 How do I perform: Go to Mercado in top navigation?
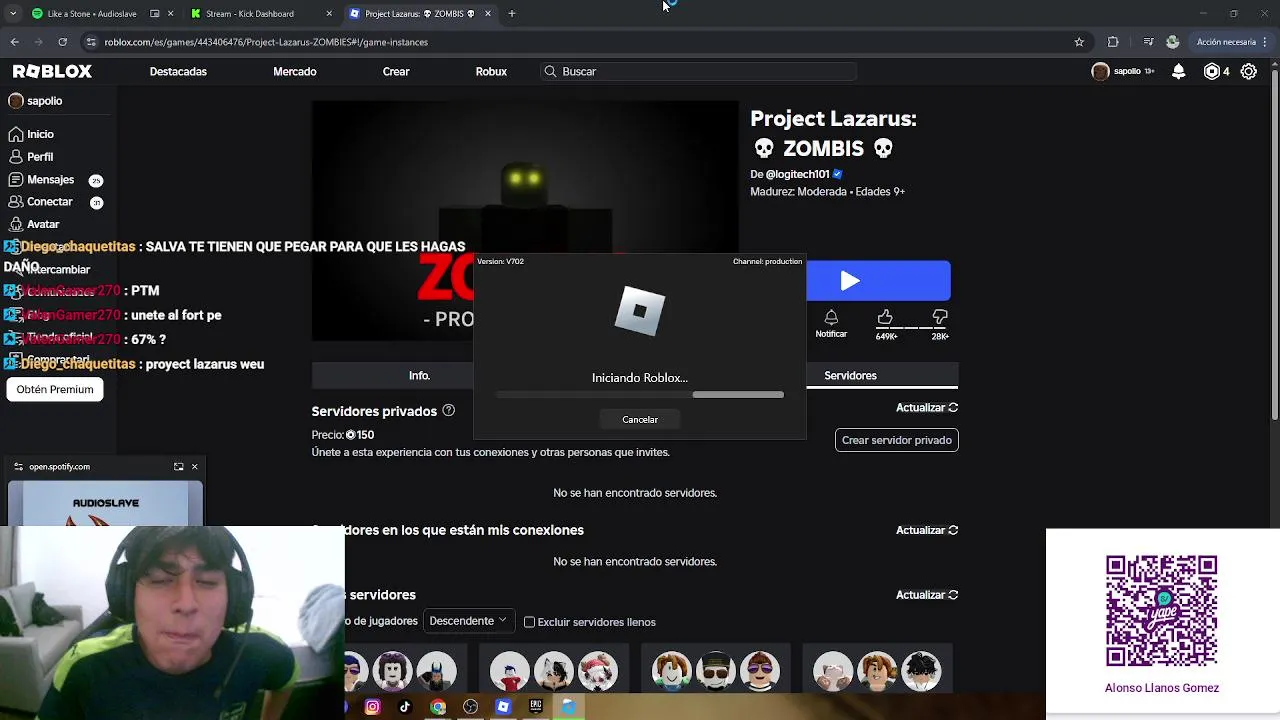point(295,72)
